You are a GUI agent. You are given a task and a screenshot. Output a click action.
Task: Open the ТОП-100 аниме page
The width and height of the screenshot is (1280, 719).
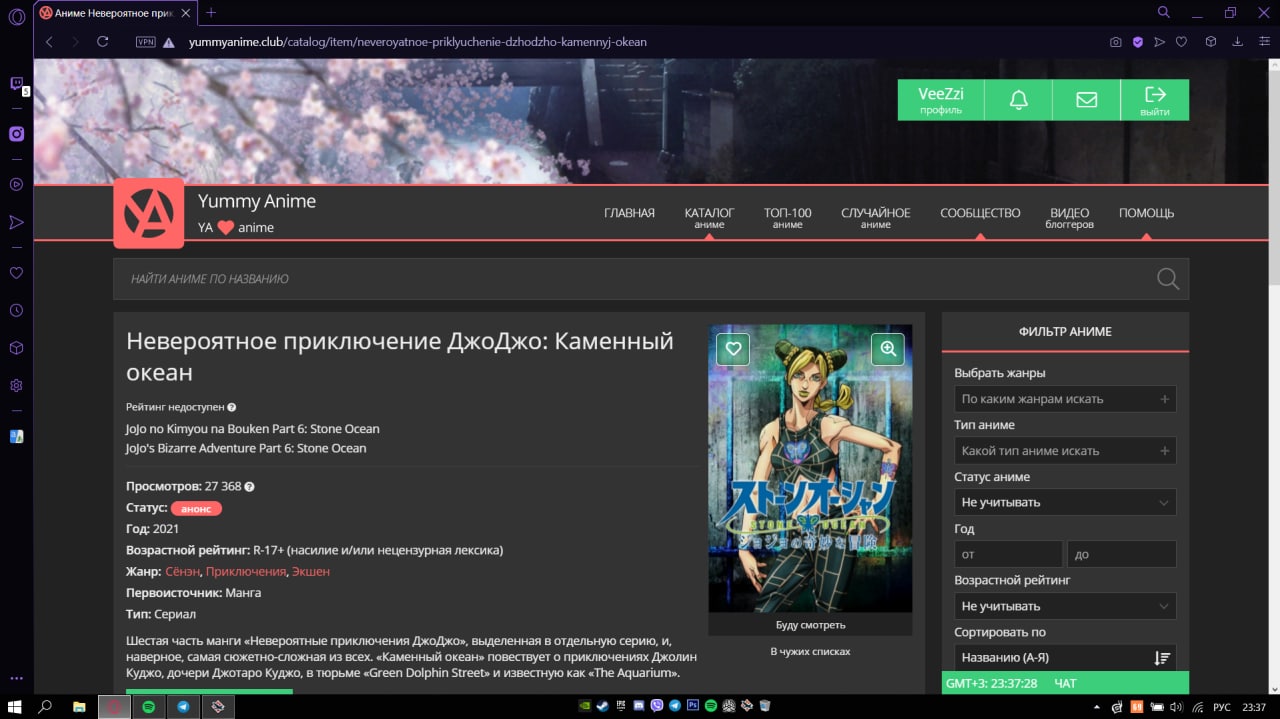point(788,217)
